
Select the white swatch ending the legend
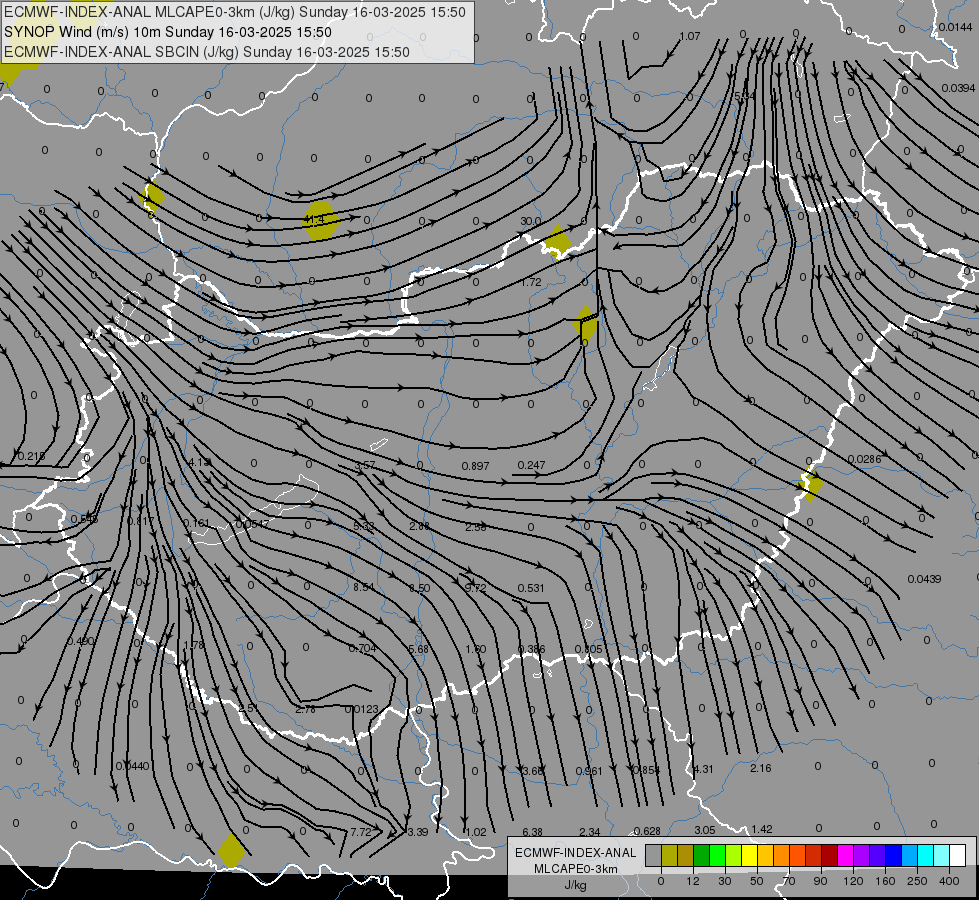(x=957, y=856)
